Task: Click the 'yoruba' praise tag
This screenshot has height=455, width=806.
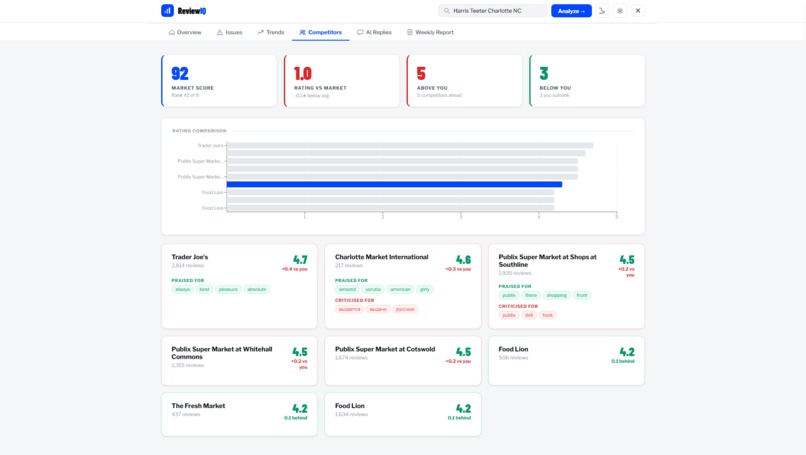Action: coord(373,289)
